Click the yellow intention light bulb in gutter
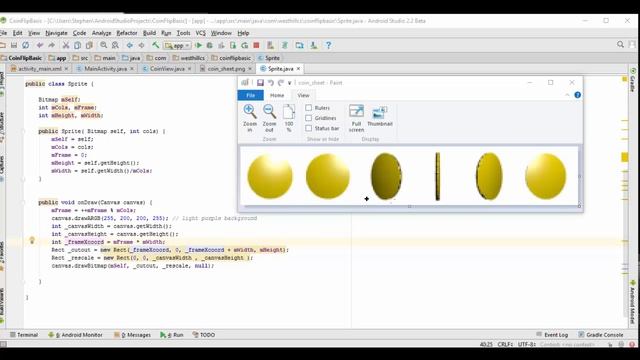 (32, 240)
